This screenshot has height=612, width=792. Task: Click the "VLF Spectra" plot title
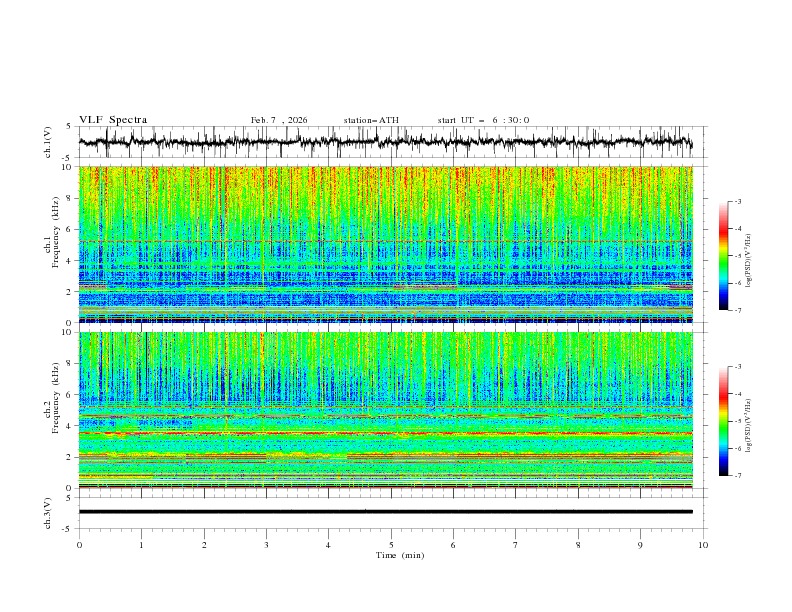point(113,120)
